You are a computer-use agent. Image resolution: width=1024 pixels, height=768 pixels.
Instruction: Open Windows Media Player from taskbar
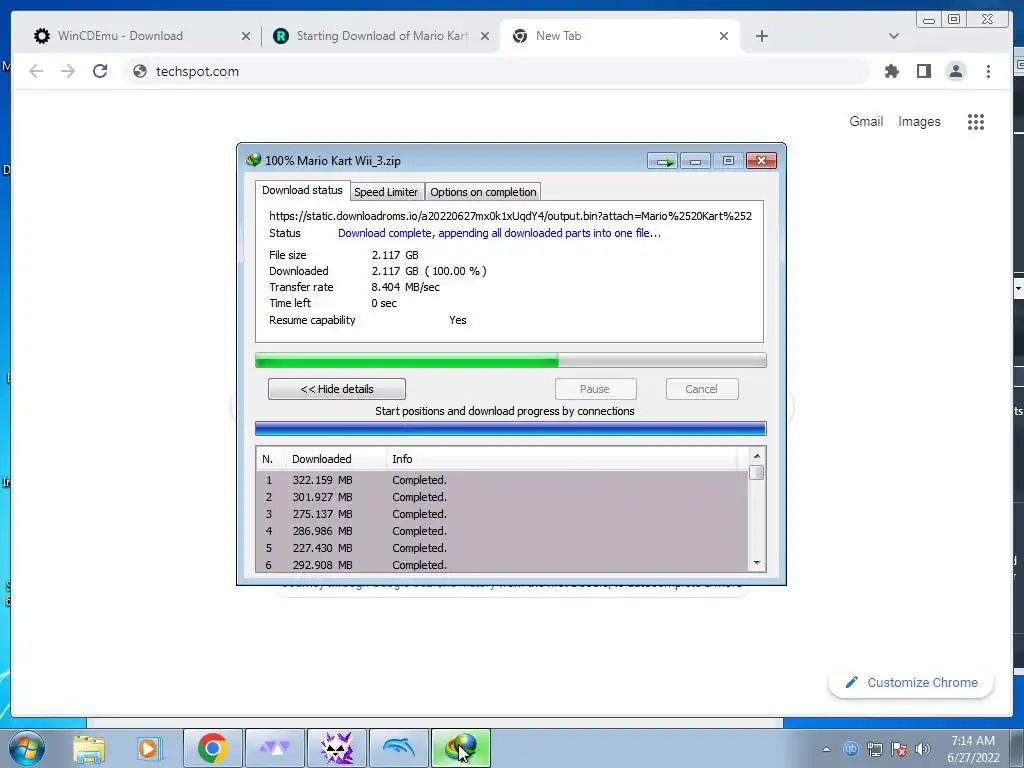[150, 748]
